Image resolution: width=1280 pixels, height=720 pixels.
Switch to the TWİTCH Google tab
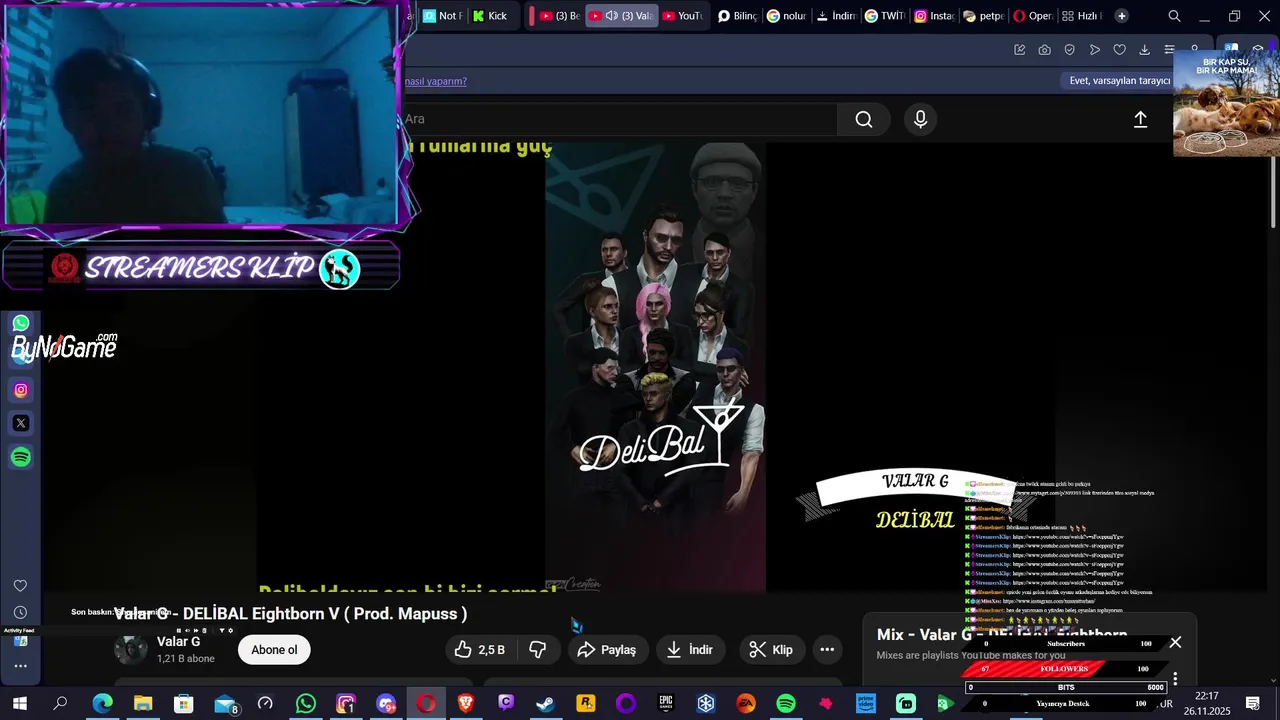(x=885, y=16)
